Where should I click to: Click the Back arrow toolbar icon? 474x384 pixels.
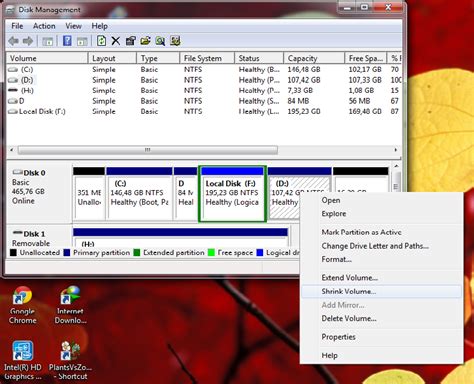[x=13, y=41]
